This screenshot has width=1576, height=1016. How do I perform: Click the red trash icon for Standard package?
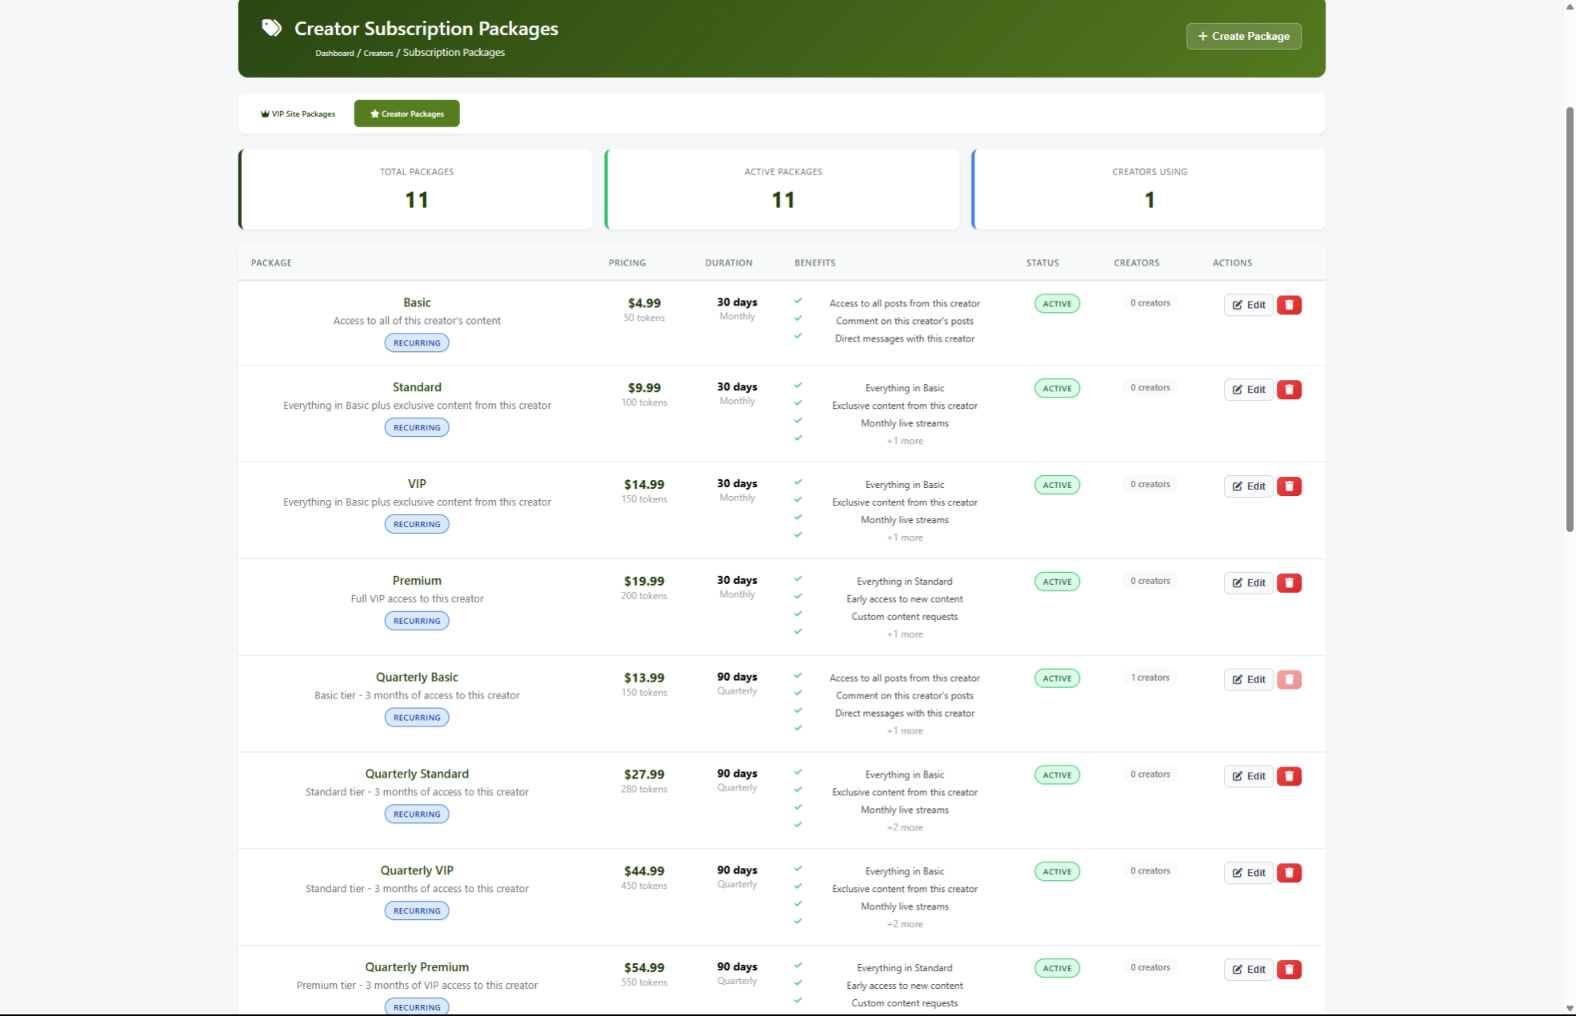(x=1289, y=390)
